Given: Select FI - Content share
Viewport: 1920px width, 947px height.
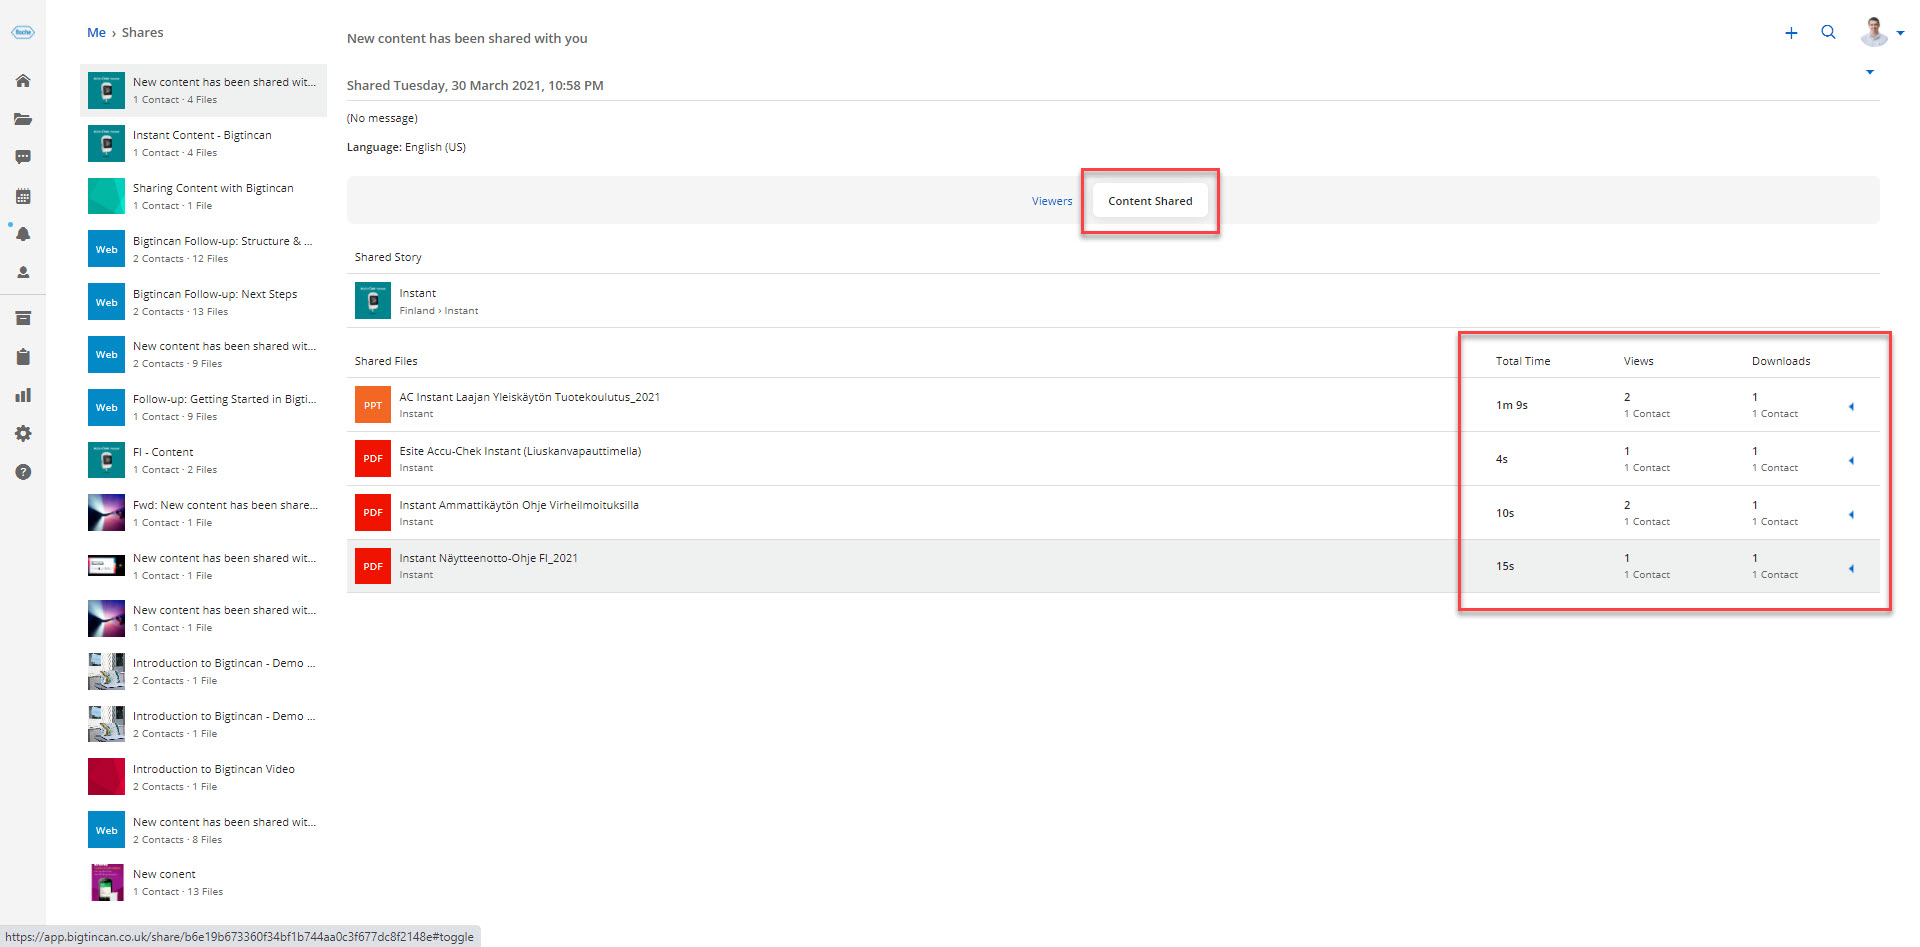Looking at the screenshot, I should tap(203, 460).
